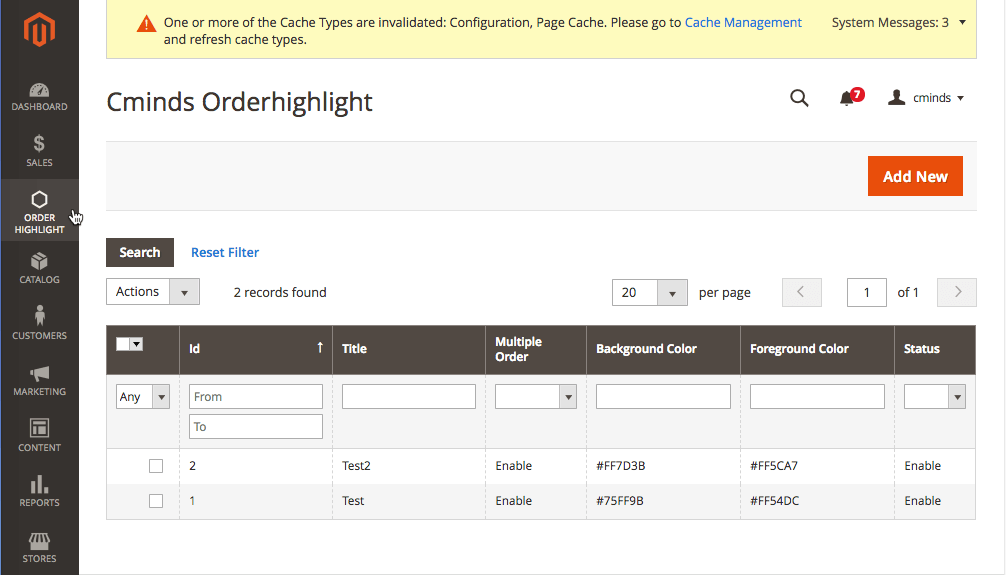Click the Title filter input field

(408, 397)
